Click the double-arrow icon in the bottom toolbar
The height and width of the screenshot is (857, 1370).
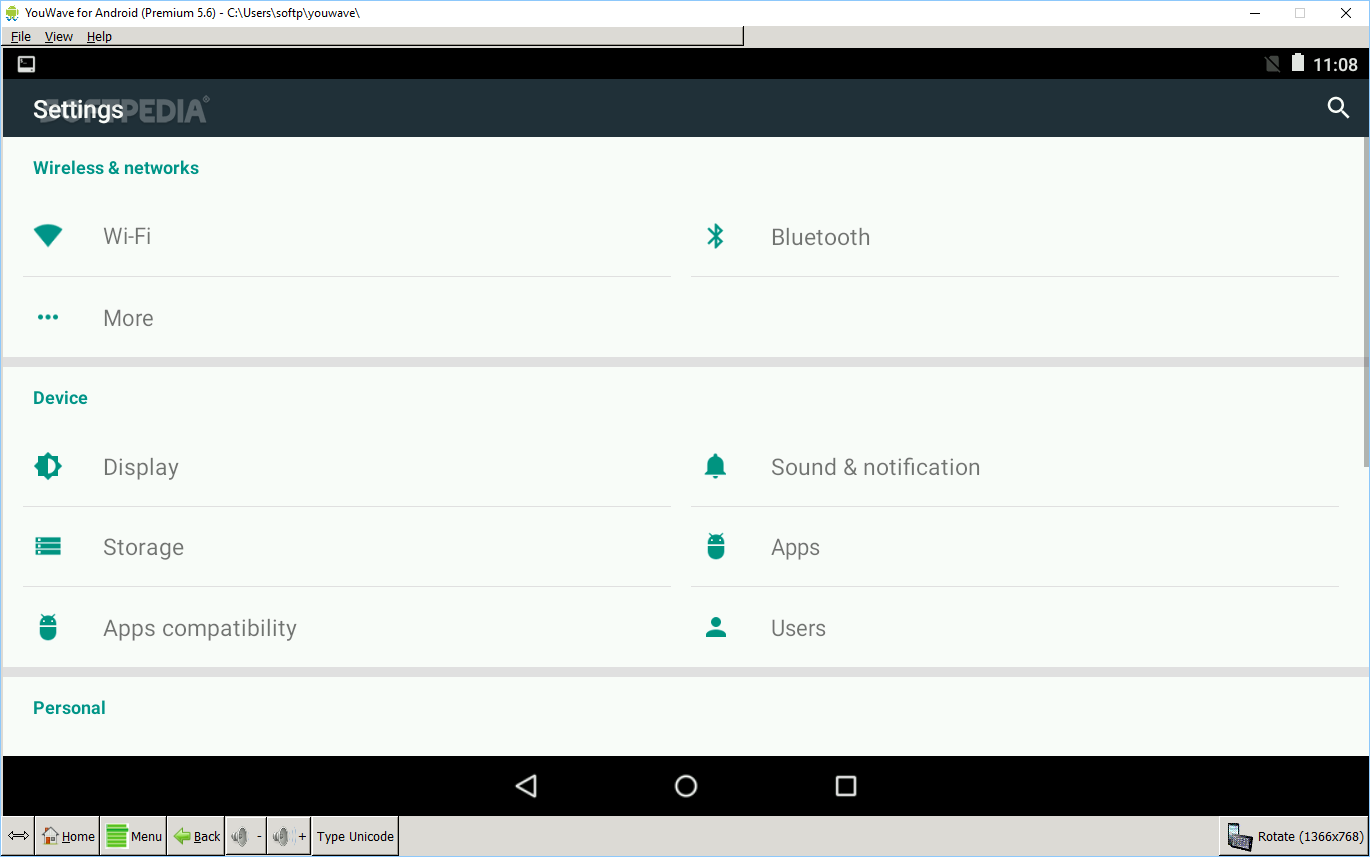(18, 836)
